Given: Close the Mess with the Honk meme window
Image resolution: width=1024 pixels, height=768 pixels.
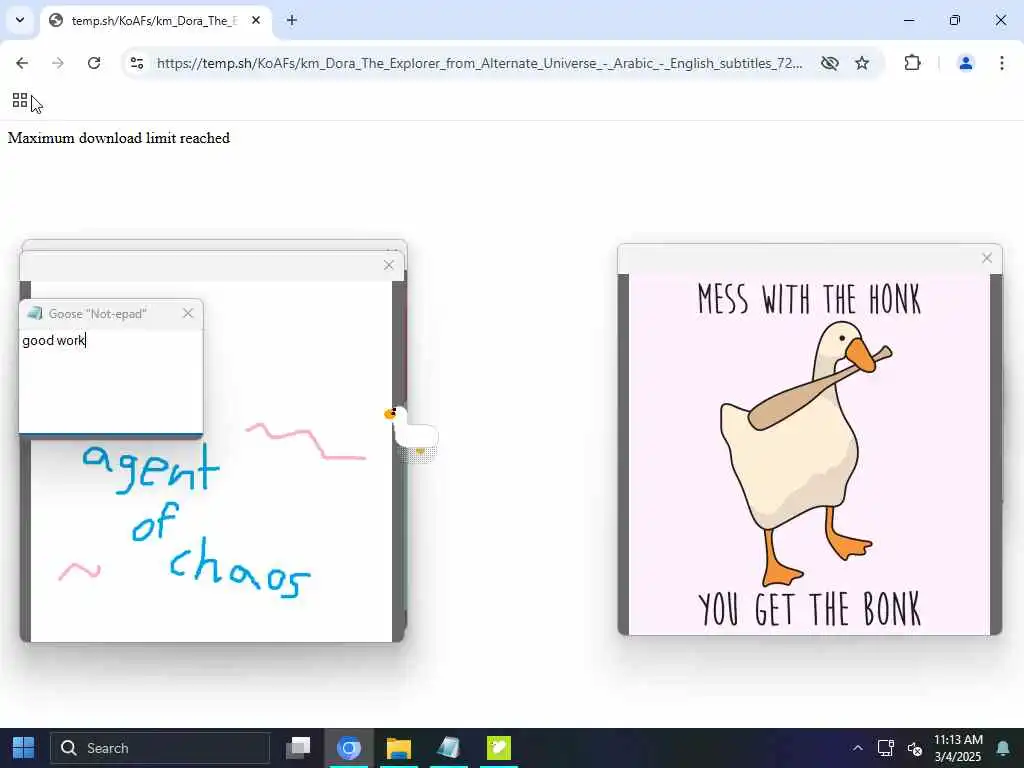Looking at the screenshot, I should click(x=987, y=258).
